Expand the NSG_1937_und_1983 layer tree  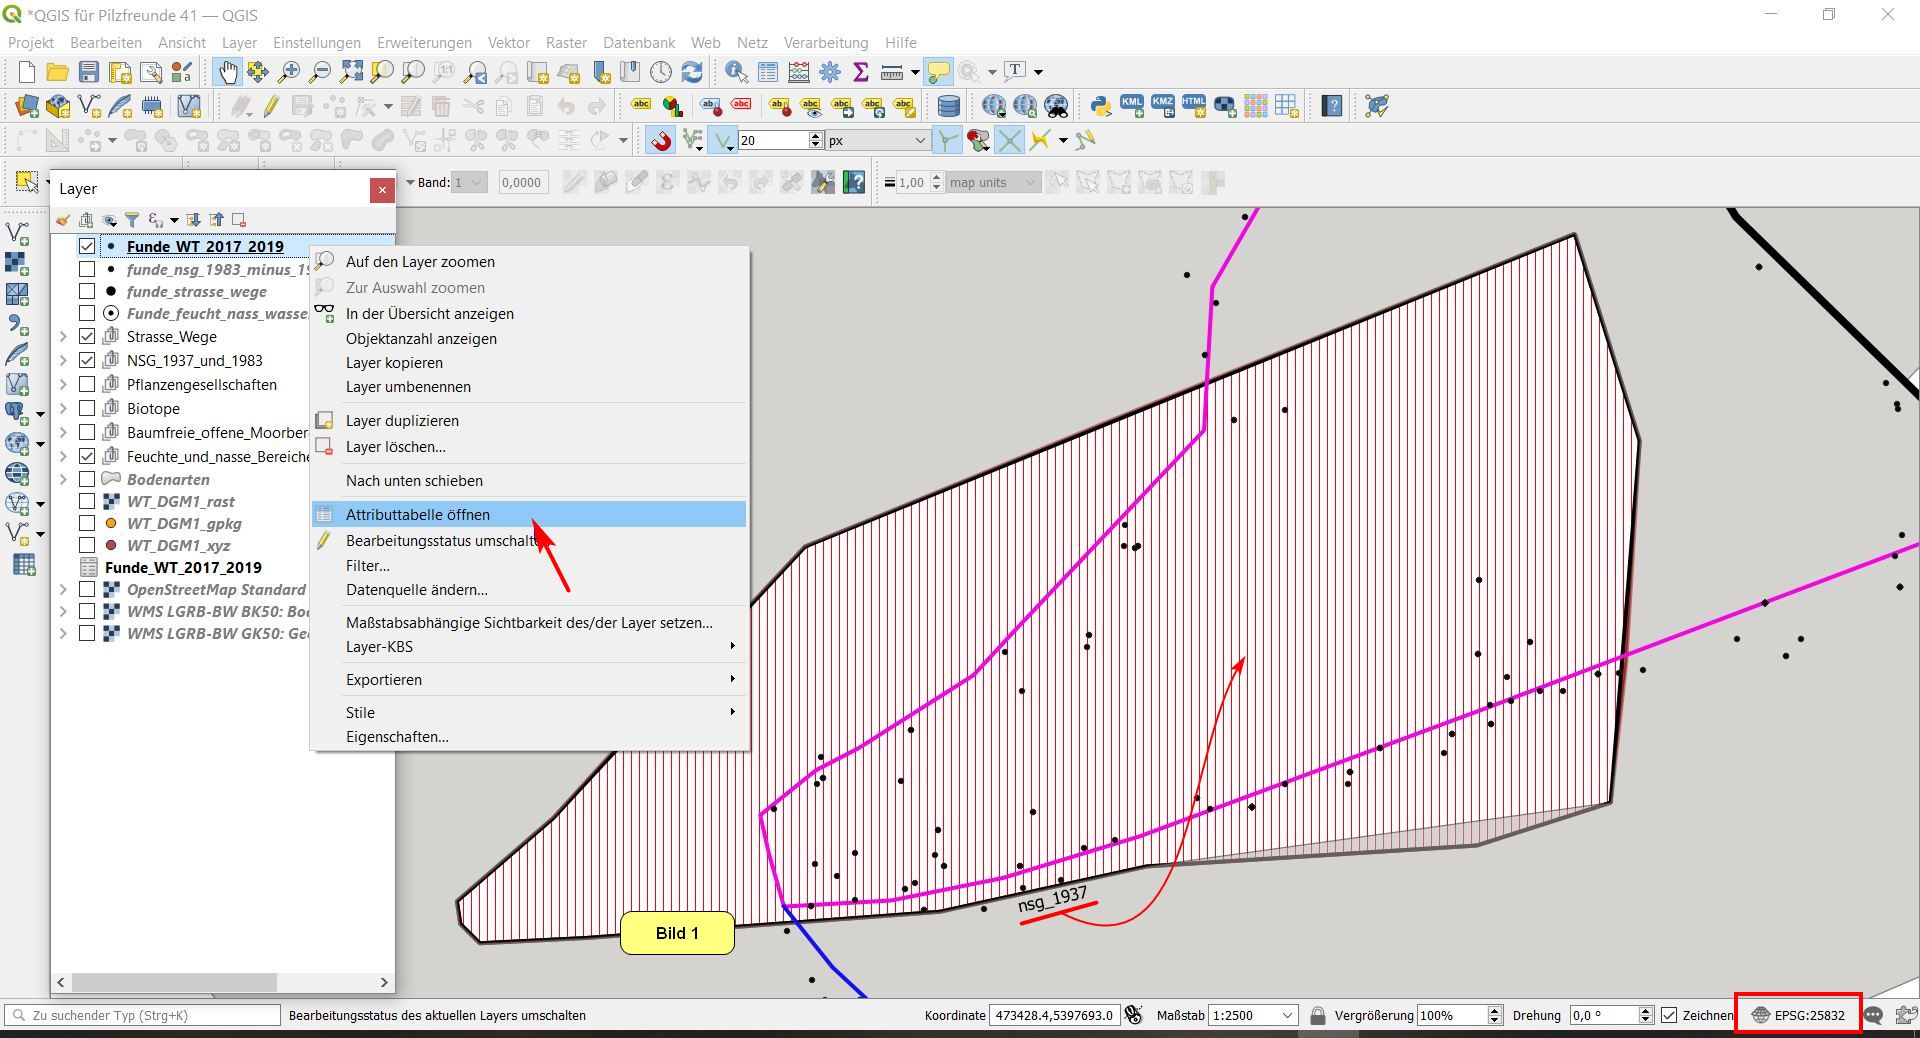pyautogui.click(x=63, y=361)
